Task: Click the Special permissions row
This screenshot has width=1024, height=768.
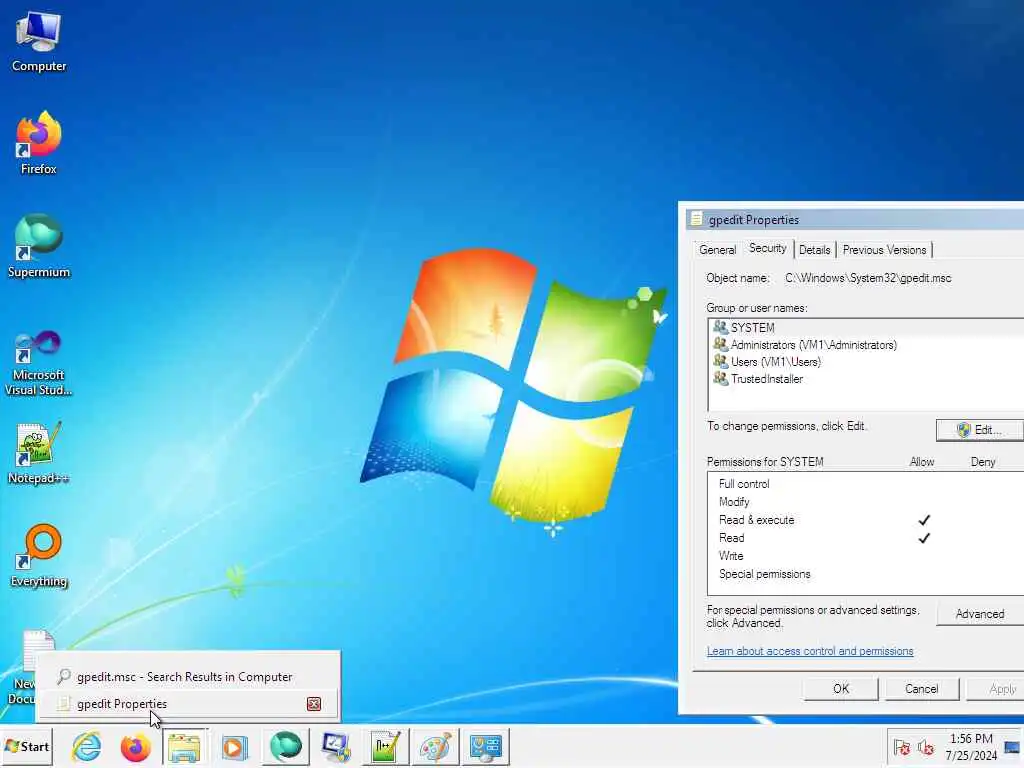Action: [x=867, y=574]
